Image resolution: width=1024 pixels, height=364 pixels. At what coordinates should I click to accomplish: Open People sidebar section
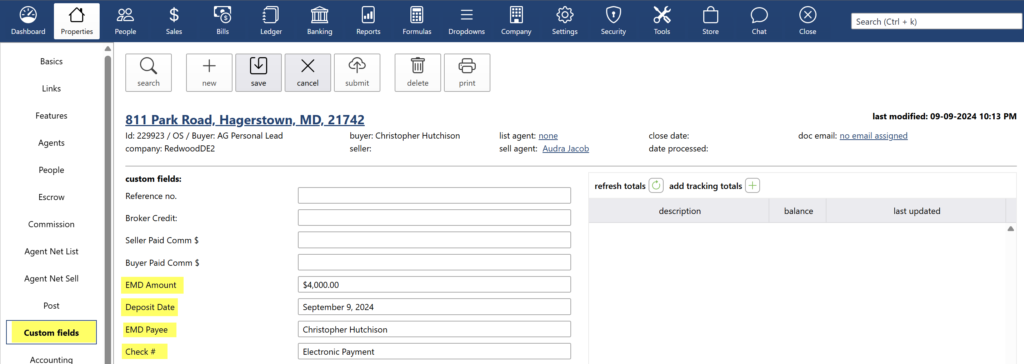click(52, 170)
